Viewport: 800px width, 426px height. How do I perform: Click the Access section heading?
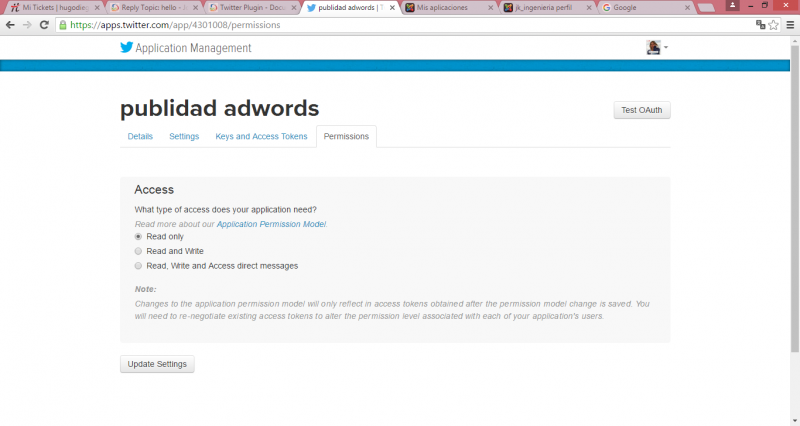[154, 190]
